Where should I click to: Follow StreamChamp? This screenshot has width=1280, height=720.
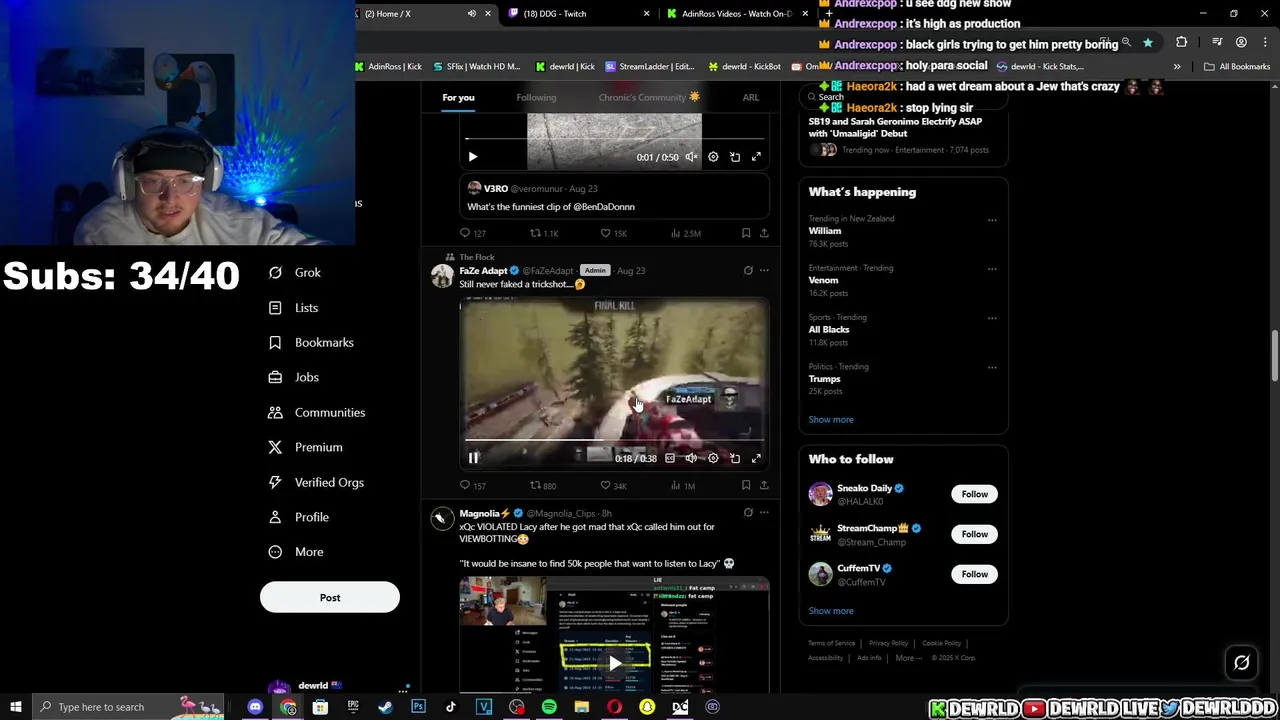click(x=974, y=534)
